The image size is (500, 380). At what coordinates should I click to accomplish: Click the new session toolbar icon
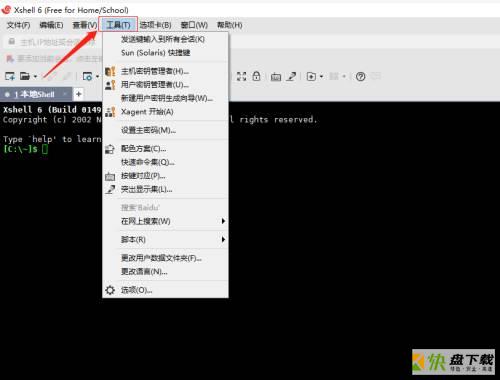click(x=10, y=76)
